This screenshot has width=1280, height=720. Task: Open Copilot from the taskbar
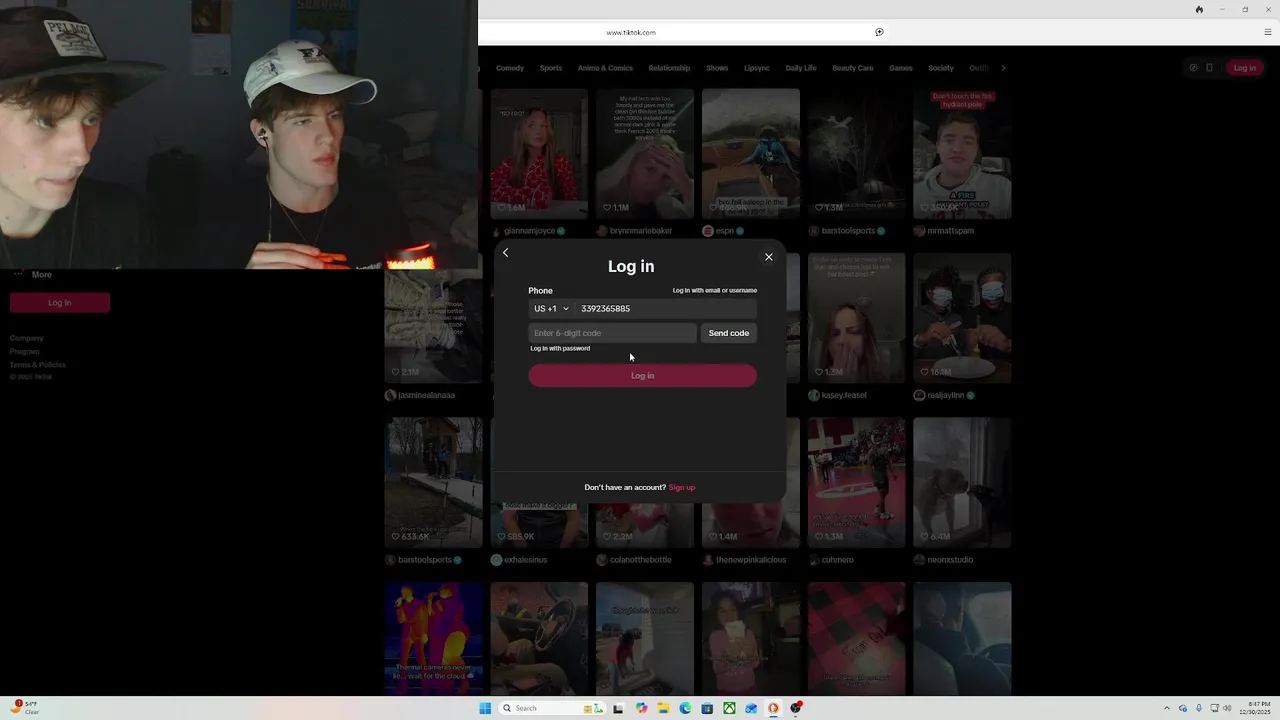[x=641, y=708]
